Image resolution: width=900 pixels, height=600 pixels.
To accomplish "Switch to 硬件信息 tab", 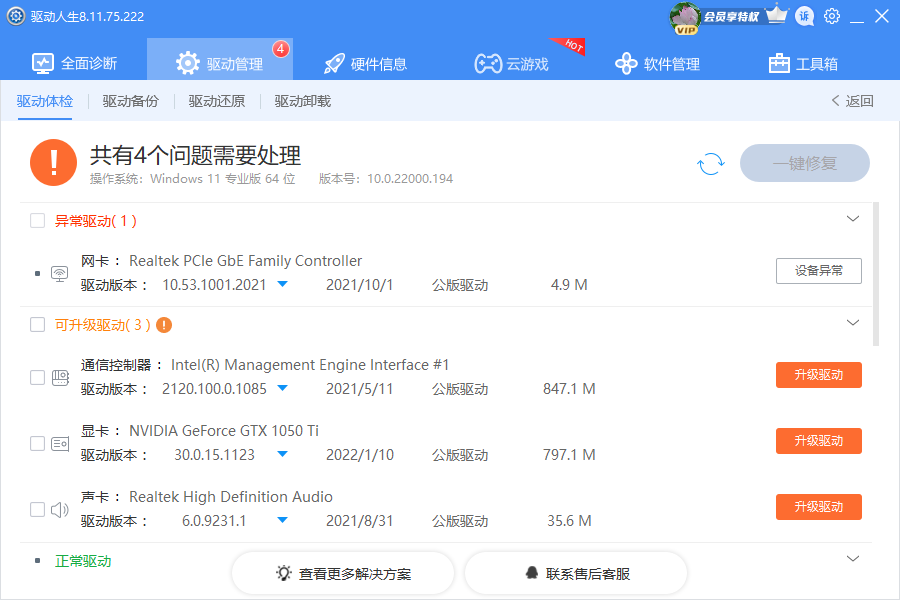I will [365, 63].
